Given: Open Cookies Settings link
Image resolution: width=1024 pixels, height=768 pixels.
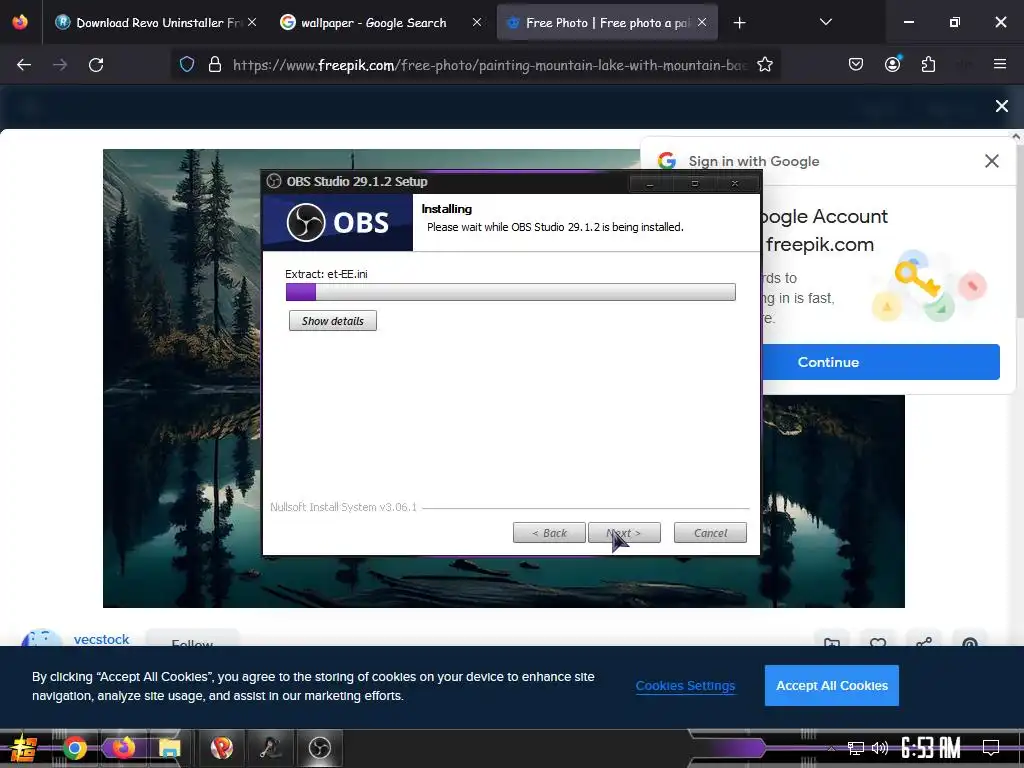Looking at the screenshot, I should [685, 686].
